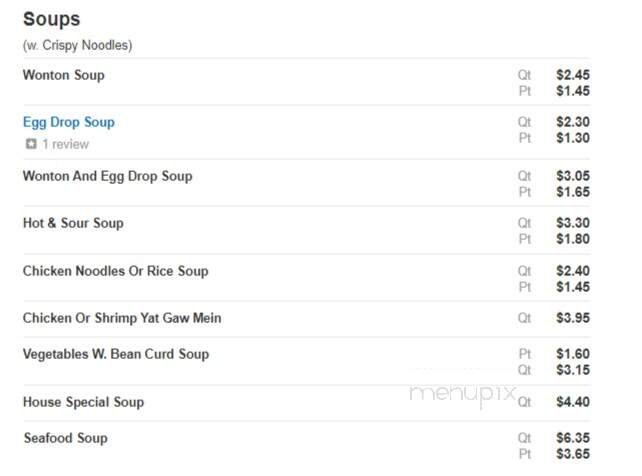
Task: Open the 1 review link
Action: (x=65, y=144)
